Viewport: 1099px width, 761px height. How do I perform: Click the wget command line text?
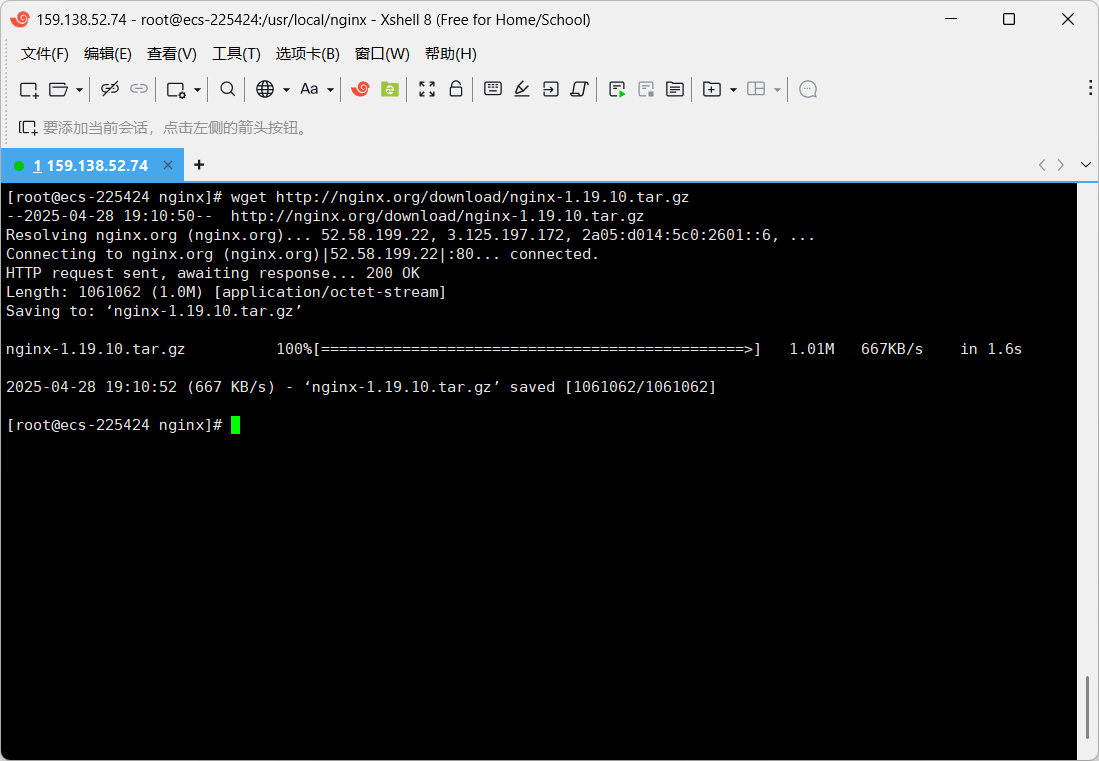pos(460,197)
